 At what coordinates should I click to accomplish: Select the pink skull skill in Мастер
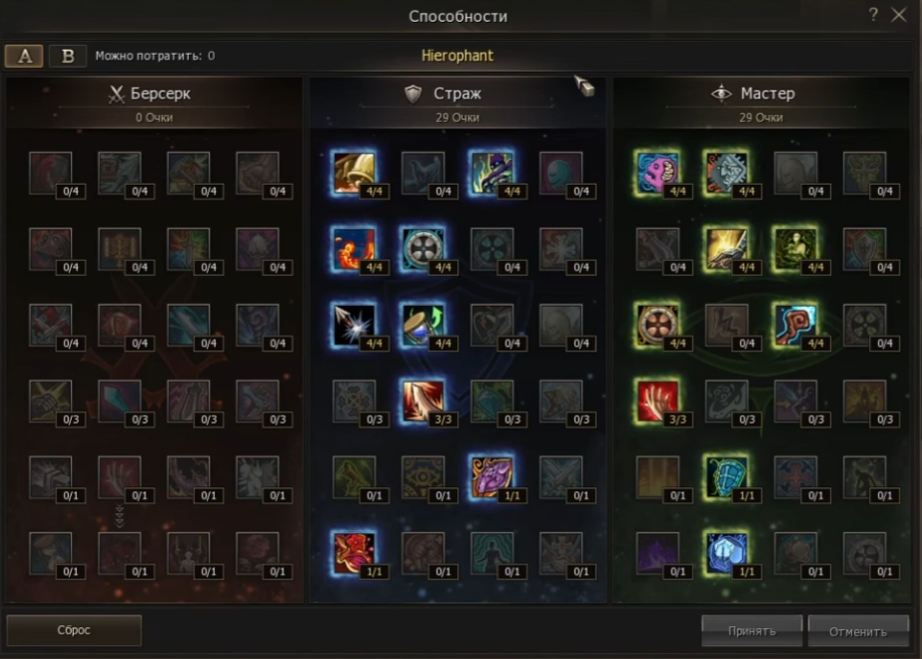pyautogui.click(x=657, y=173)
